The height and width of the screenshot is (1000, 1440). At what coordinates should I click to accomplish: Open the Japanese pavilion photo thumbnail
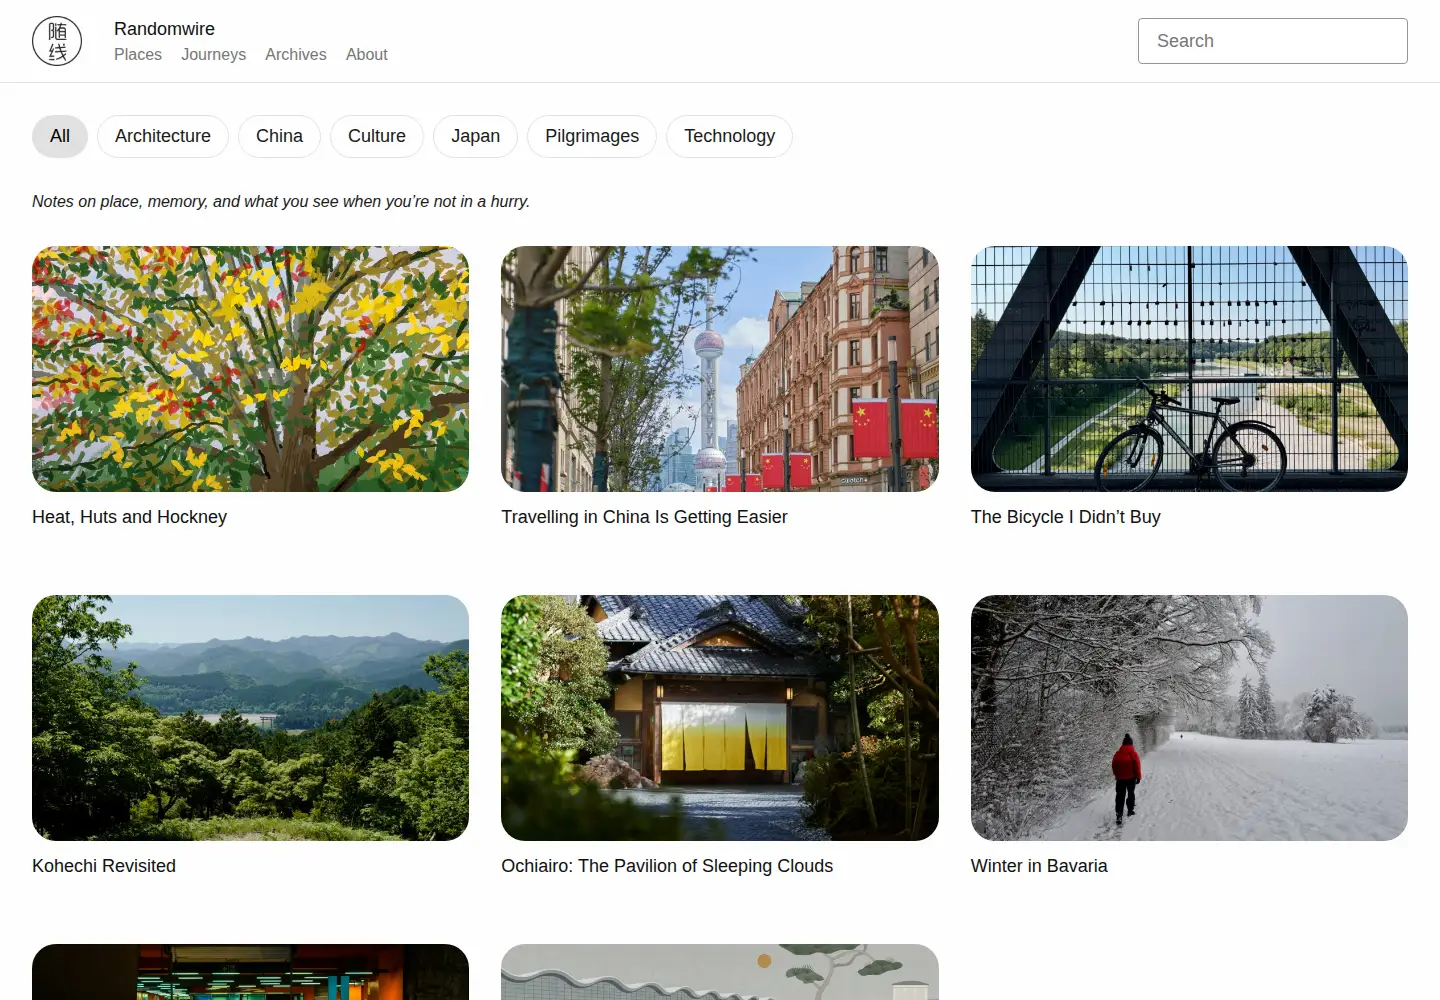pyautogui.click(x=720, y=718)
